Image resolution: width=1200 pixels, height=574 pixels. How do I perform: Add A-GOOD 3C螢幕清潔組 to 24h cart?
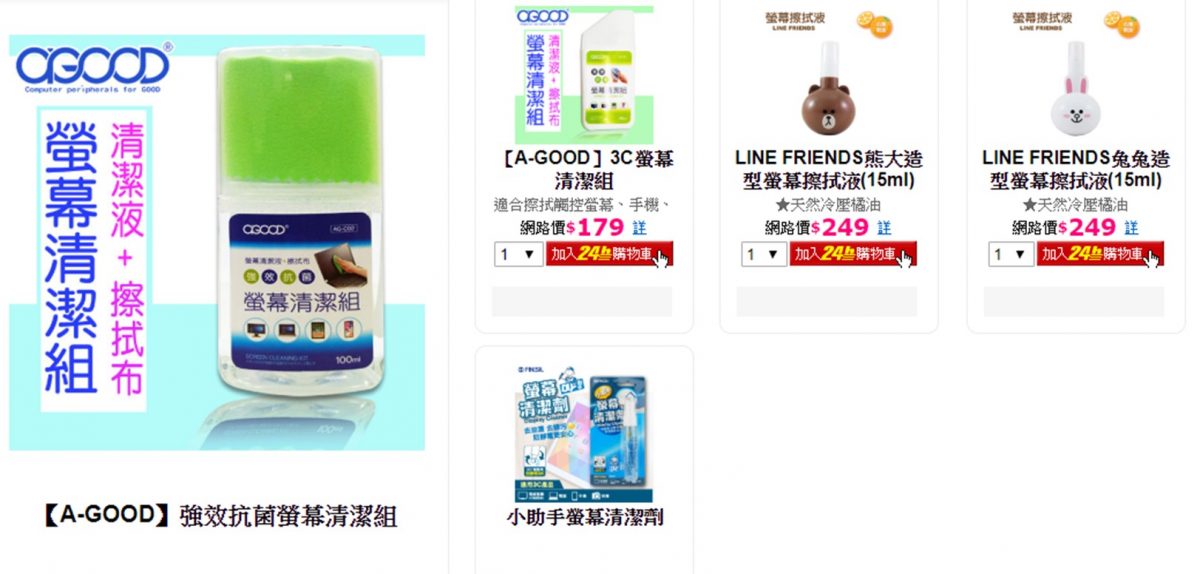click(x=609, y=254)
